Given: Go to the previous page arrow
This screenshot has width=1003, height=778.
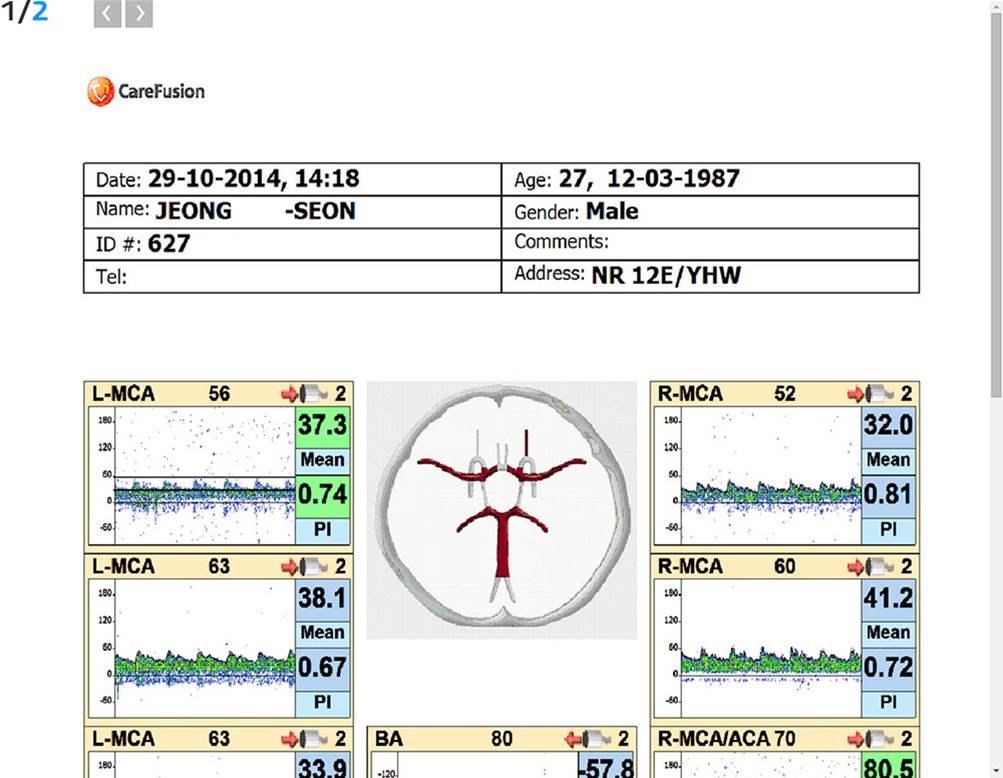Looking at the screenshot, I should click(x=107, y=13).
